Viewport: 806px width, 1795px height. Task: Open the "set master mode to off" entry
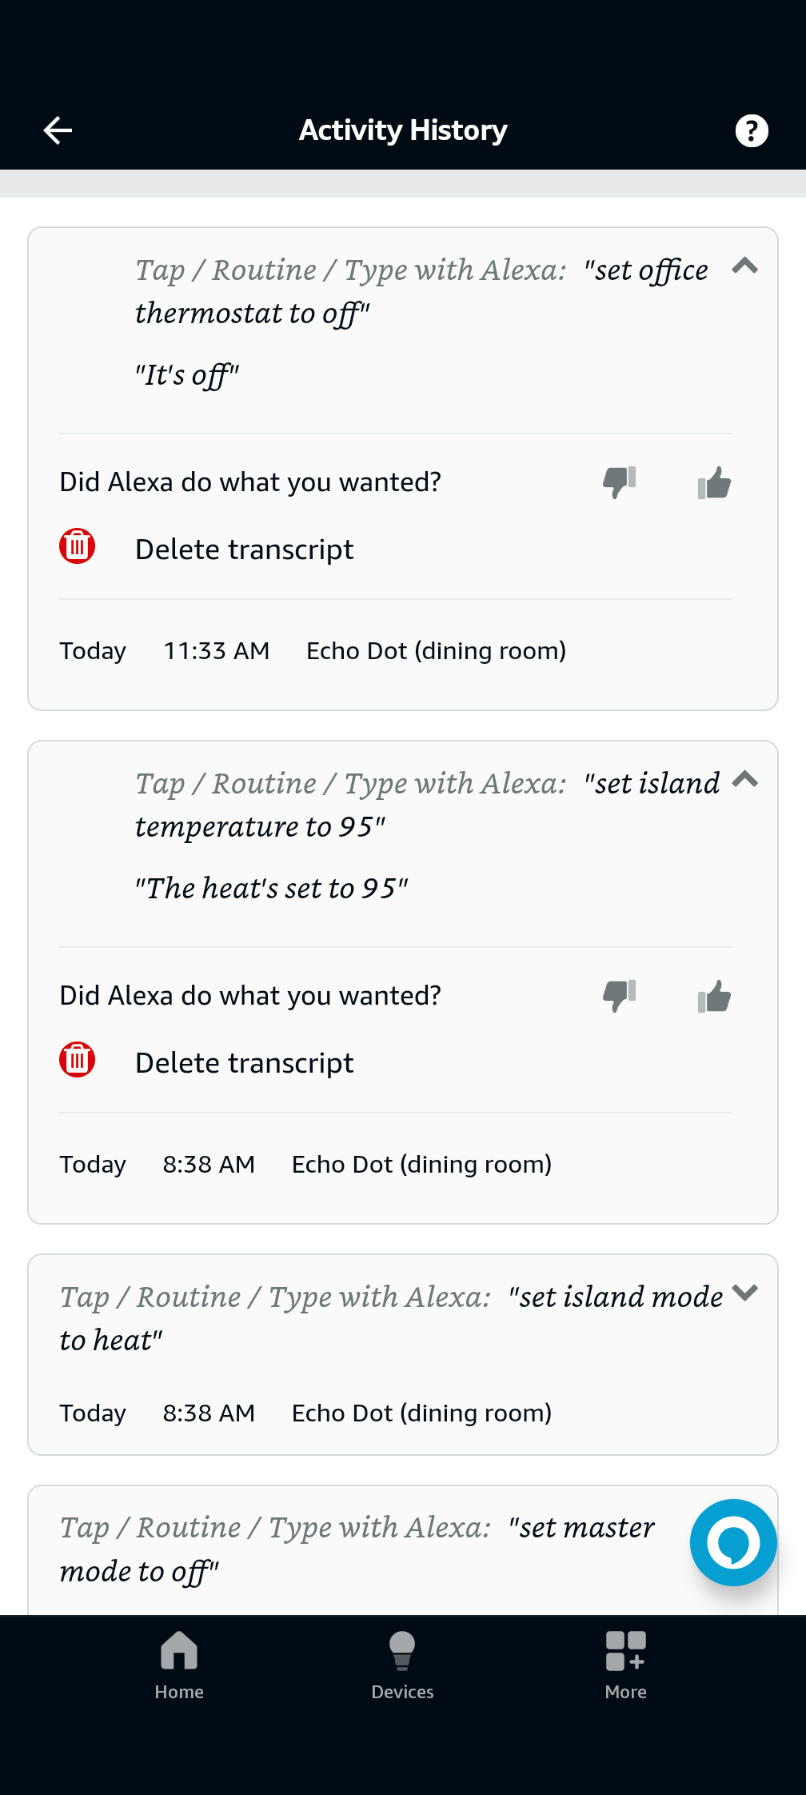[x=356, y=1548]
